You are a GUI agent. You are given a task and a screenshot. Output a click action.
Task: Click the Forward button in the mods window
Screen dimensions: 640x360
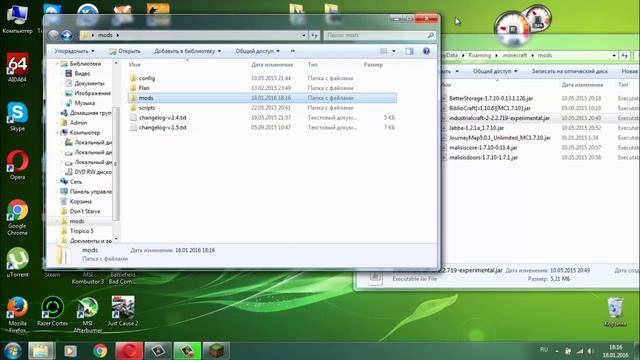coord(67,36)
